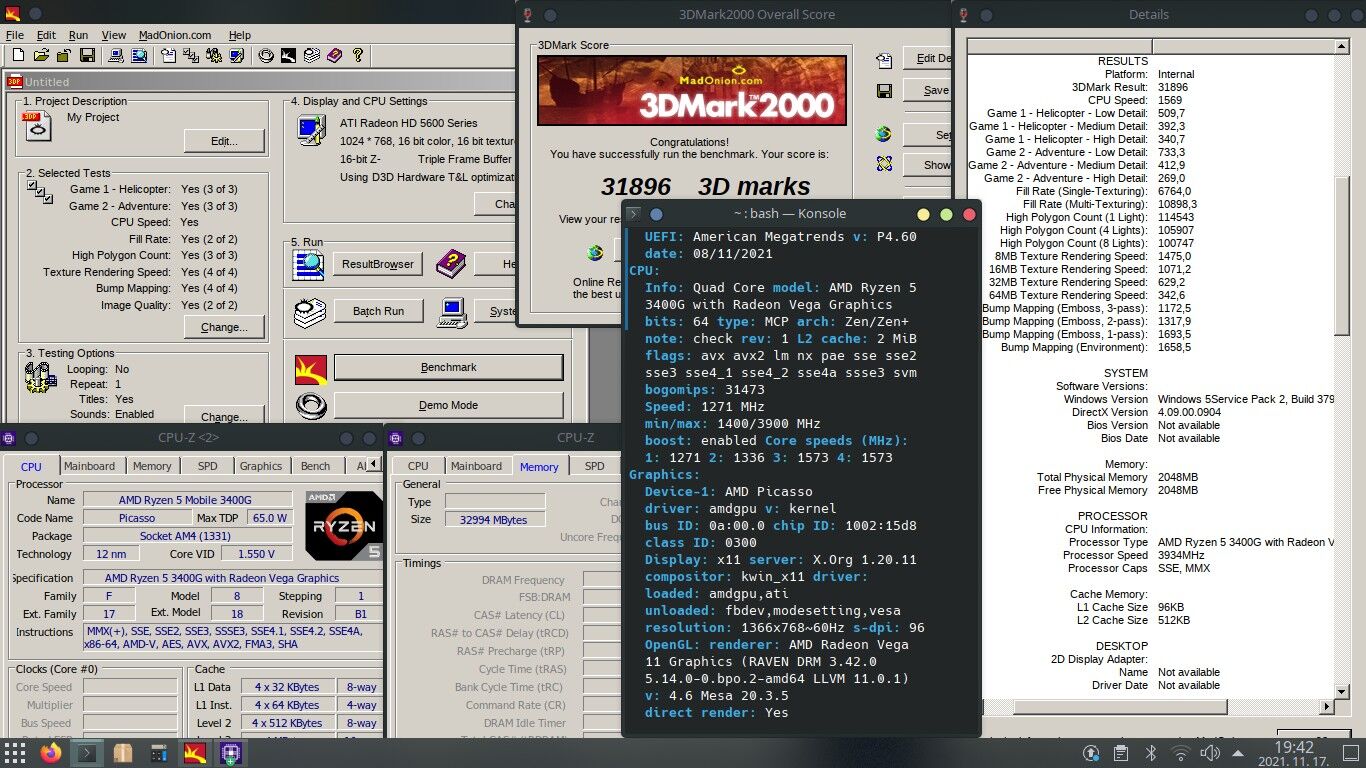Click the batch run stack toolbar icon
Viewport: 1366px width, 768px height.
(x=311, y=56)
